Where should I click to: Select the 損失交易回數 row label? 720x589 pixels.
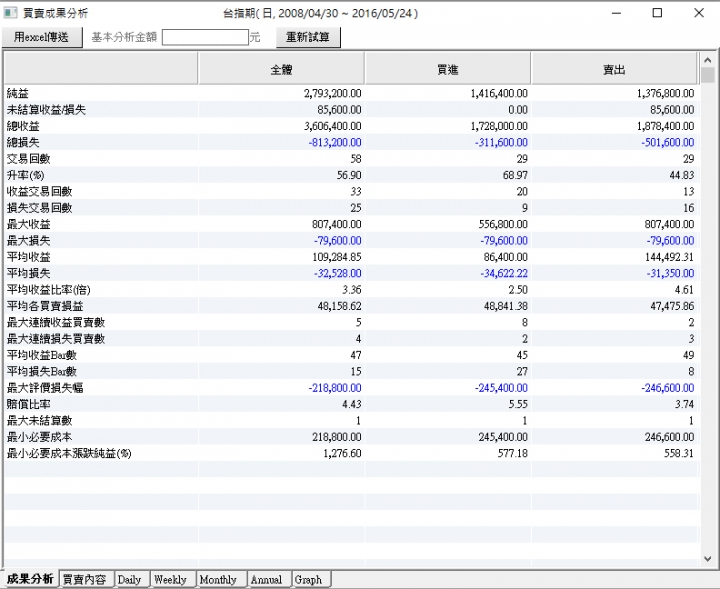coord(39,208)
